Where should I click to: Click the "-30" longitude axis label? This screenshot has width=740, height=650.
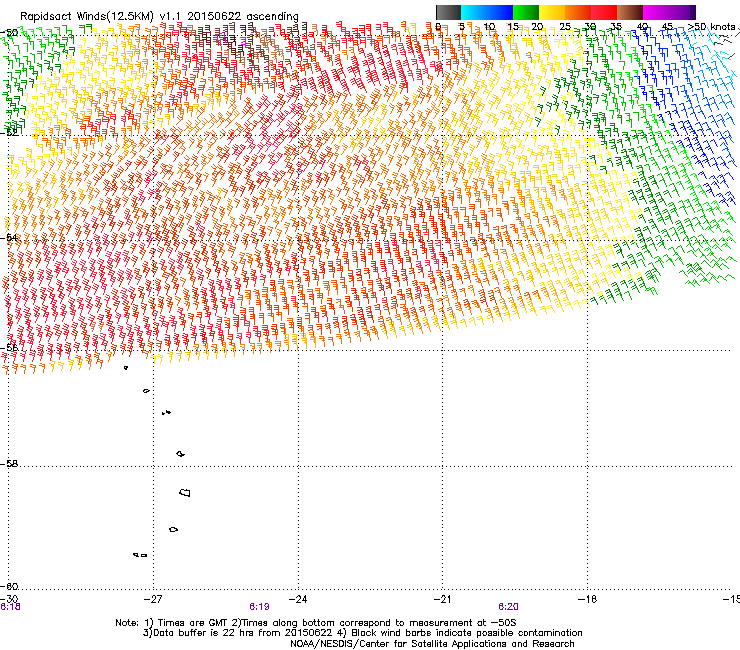click(9, 599)
